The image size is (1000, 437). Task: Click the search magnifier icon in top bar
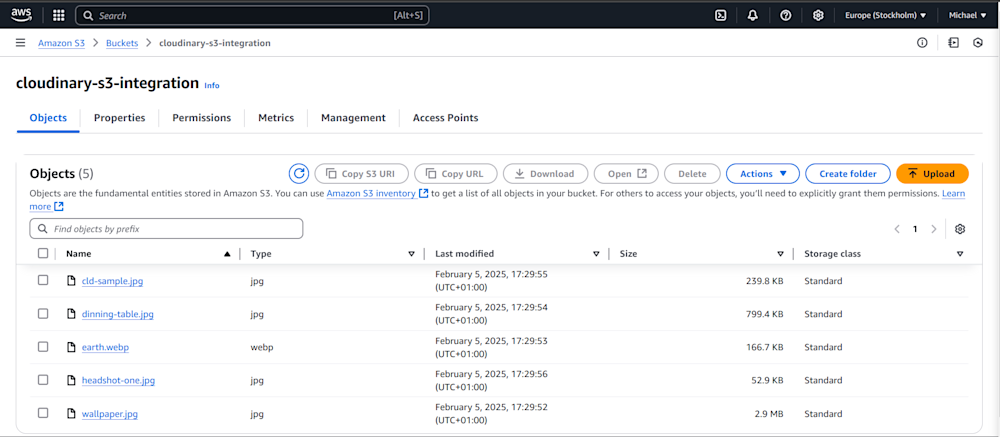pyautogui.click(x=88, y=15)
